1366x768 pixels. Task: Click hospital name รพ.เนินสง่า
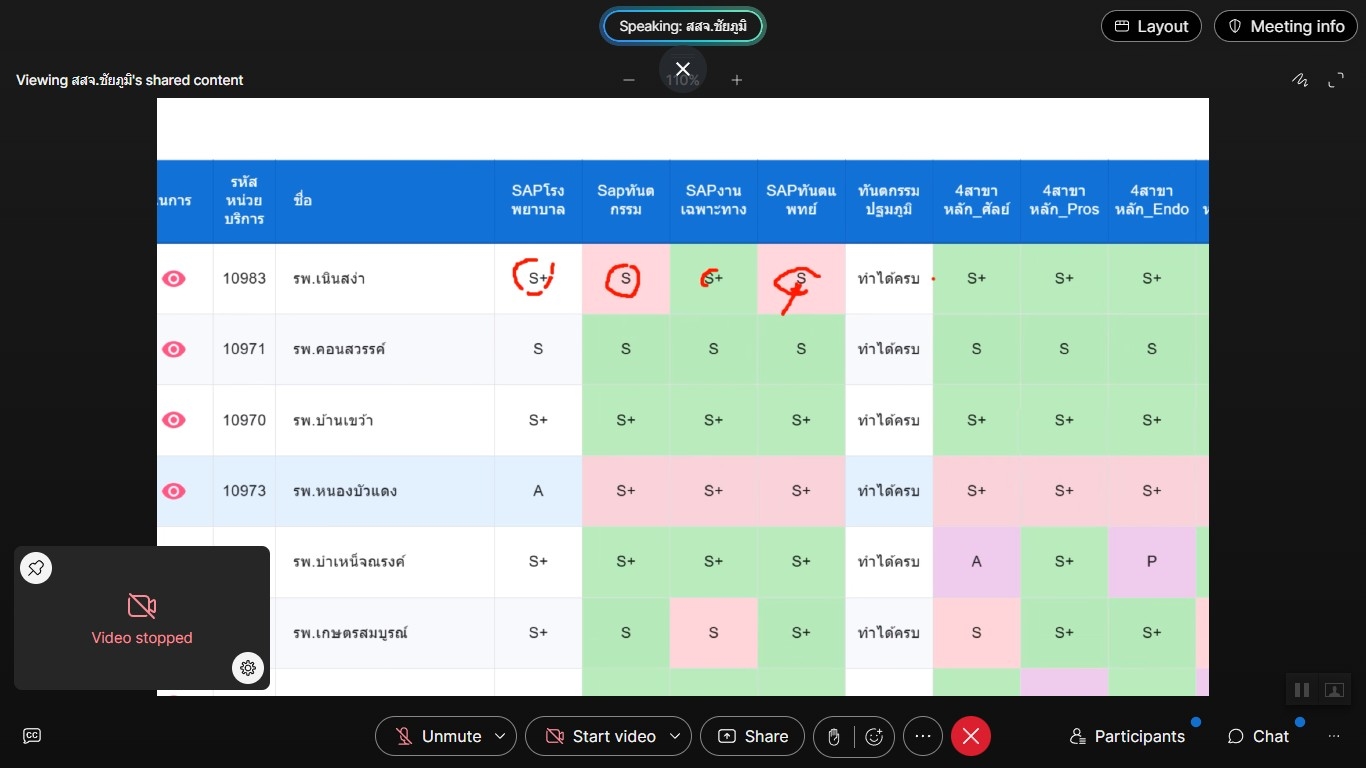329,279
